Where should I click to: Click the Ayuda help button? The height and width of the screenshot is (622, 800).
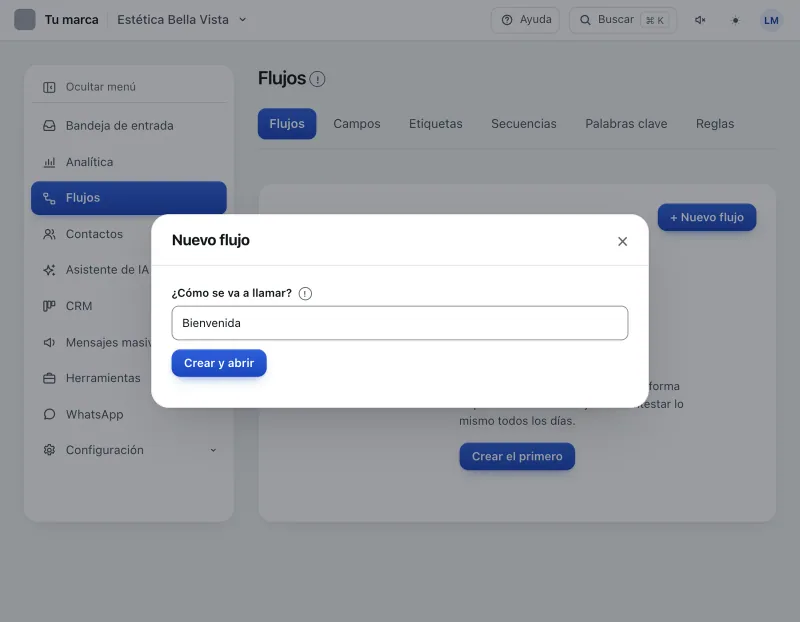coord(525,20)
